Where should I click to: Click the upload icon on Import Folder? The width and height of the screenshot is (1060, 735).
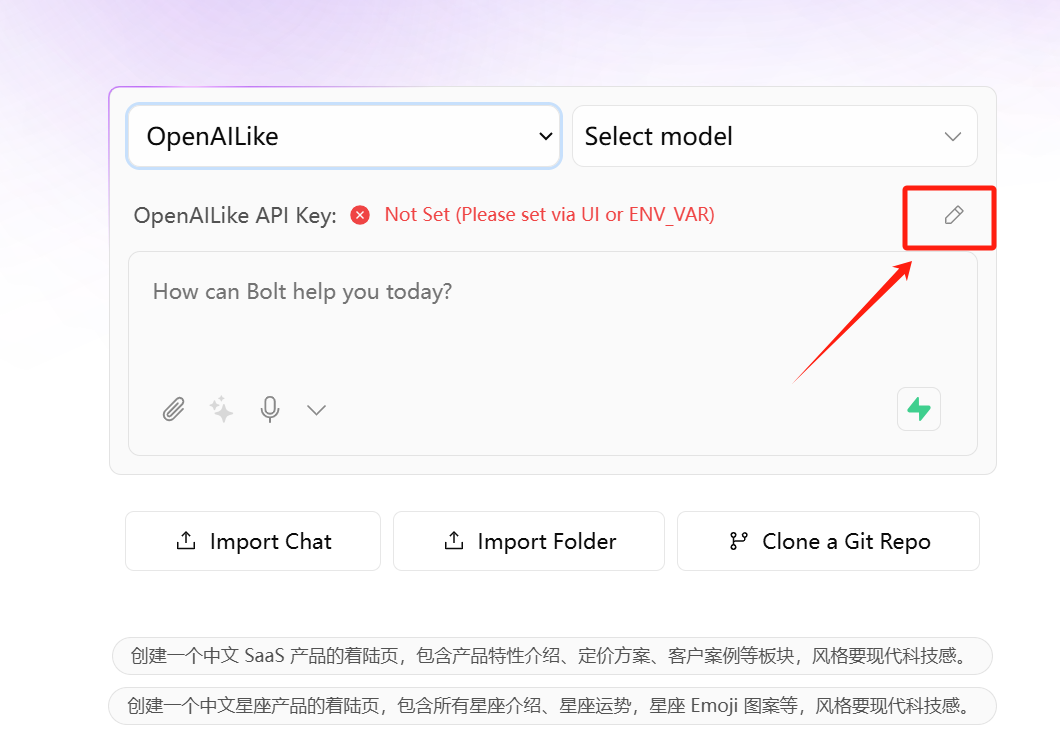coord(454,540)
